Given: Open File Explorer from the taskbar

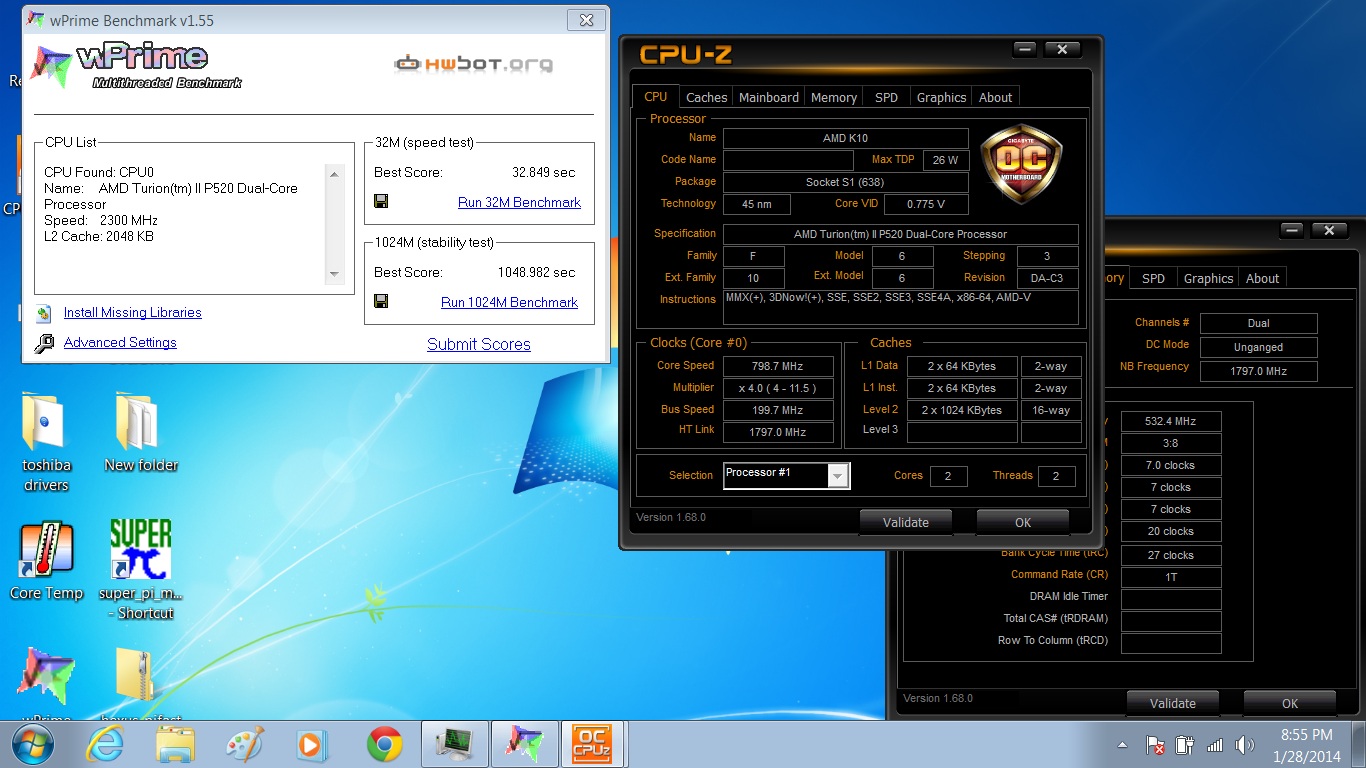Looking at the screenshot, I should click(176, 744).
